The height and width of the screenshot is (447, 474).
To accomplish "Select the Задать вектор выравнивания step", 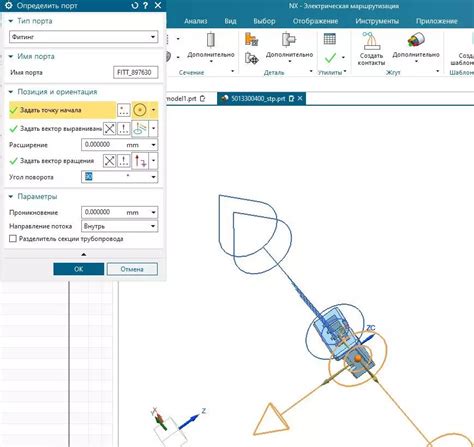I will (55, 129).
